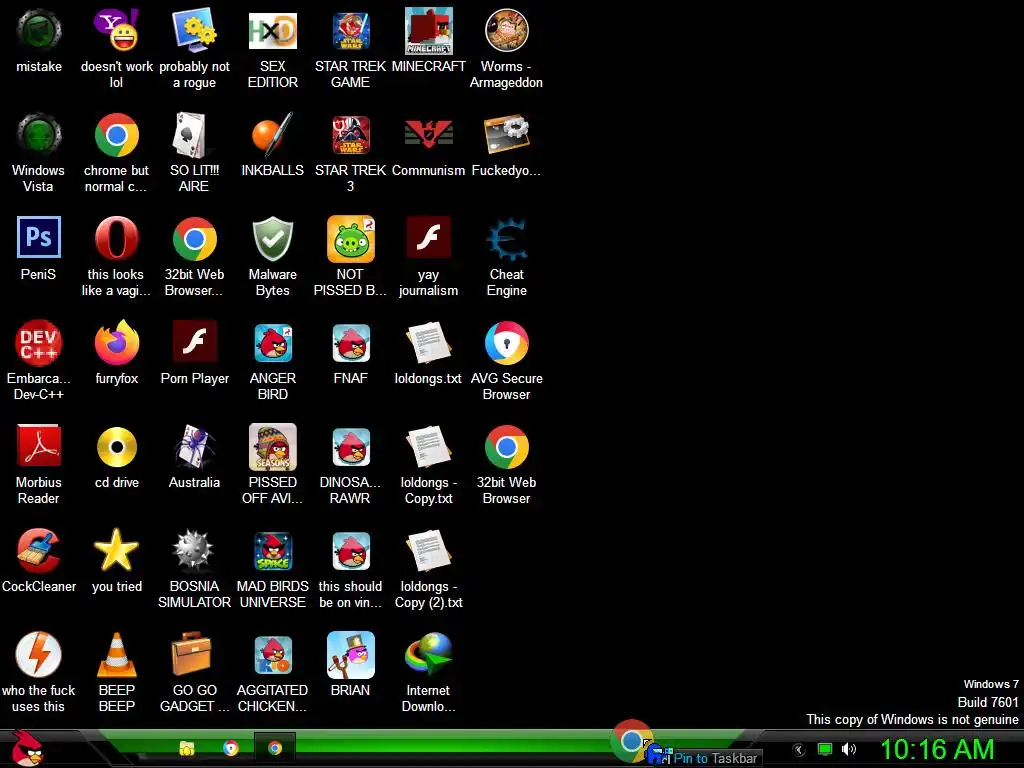Open the Angry Birds Start button
The height and width of the screenshot is (768, 1024).
(27, 748)
